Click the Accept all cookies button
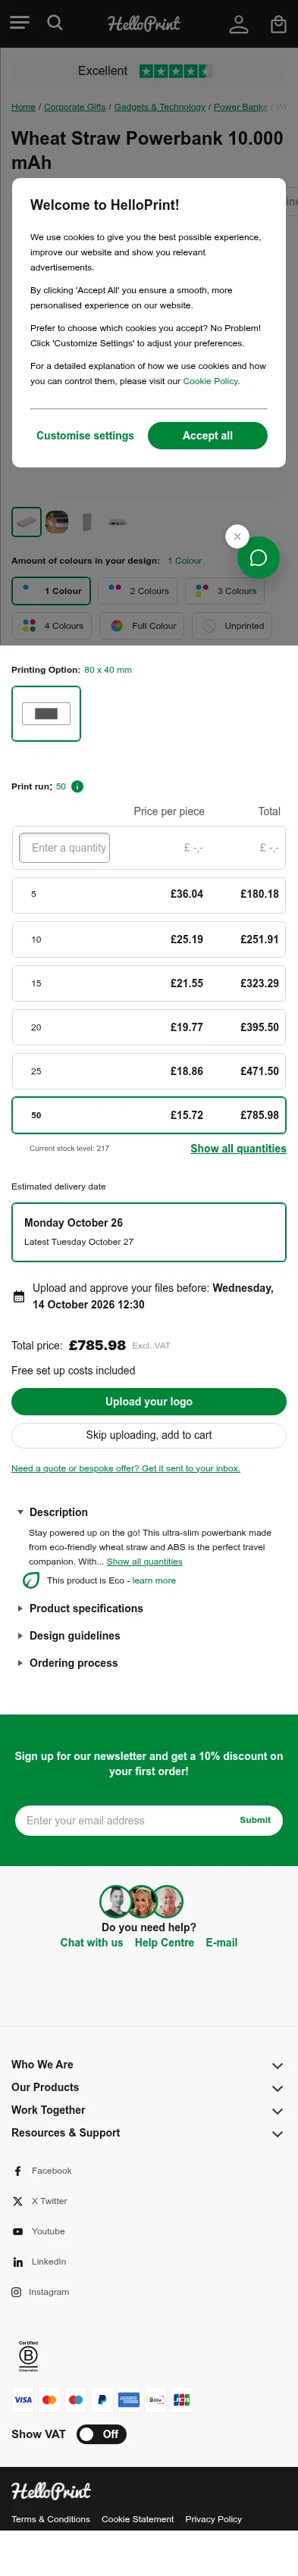 click(x=207, y=436)
